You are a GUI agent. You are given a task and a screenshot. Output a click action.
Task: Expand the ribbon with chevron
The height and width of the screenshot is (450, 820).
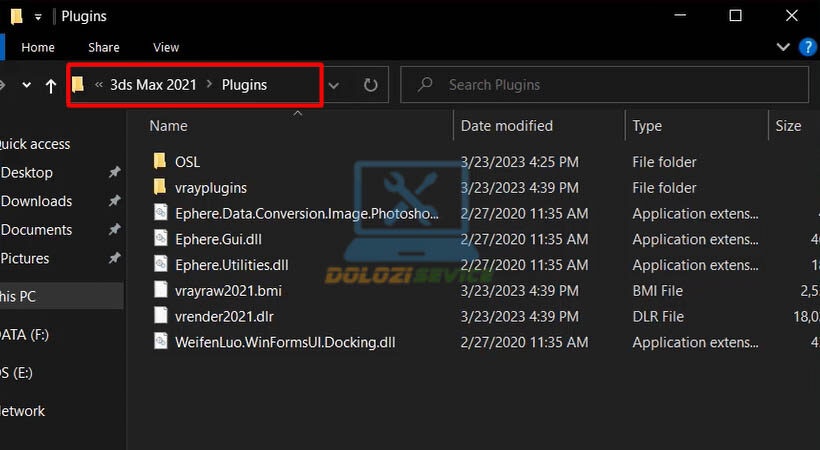click(x=783, y=47)
